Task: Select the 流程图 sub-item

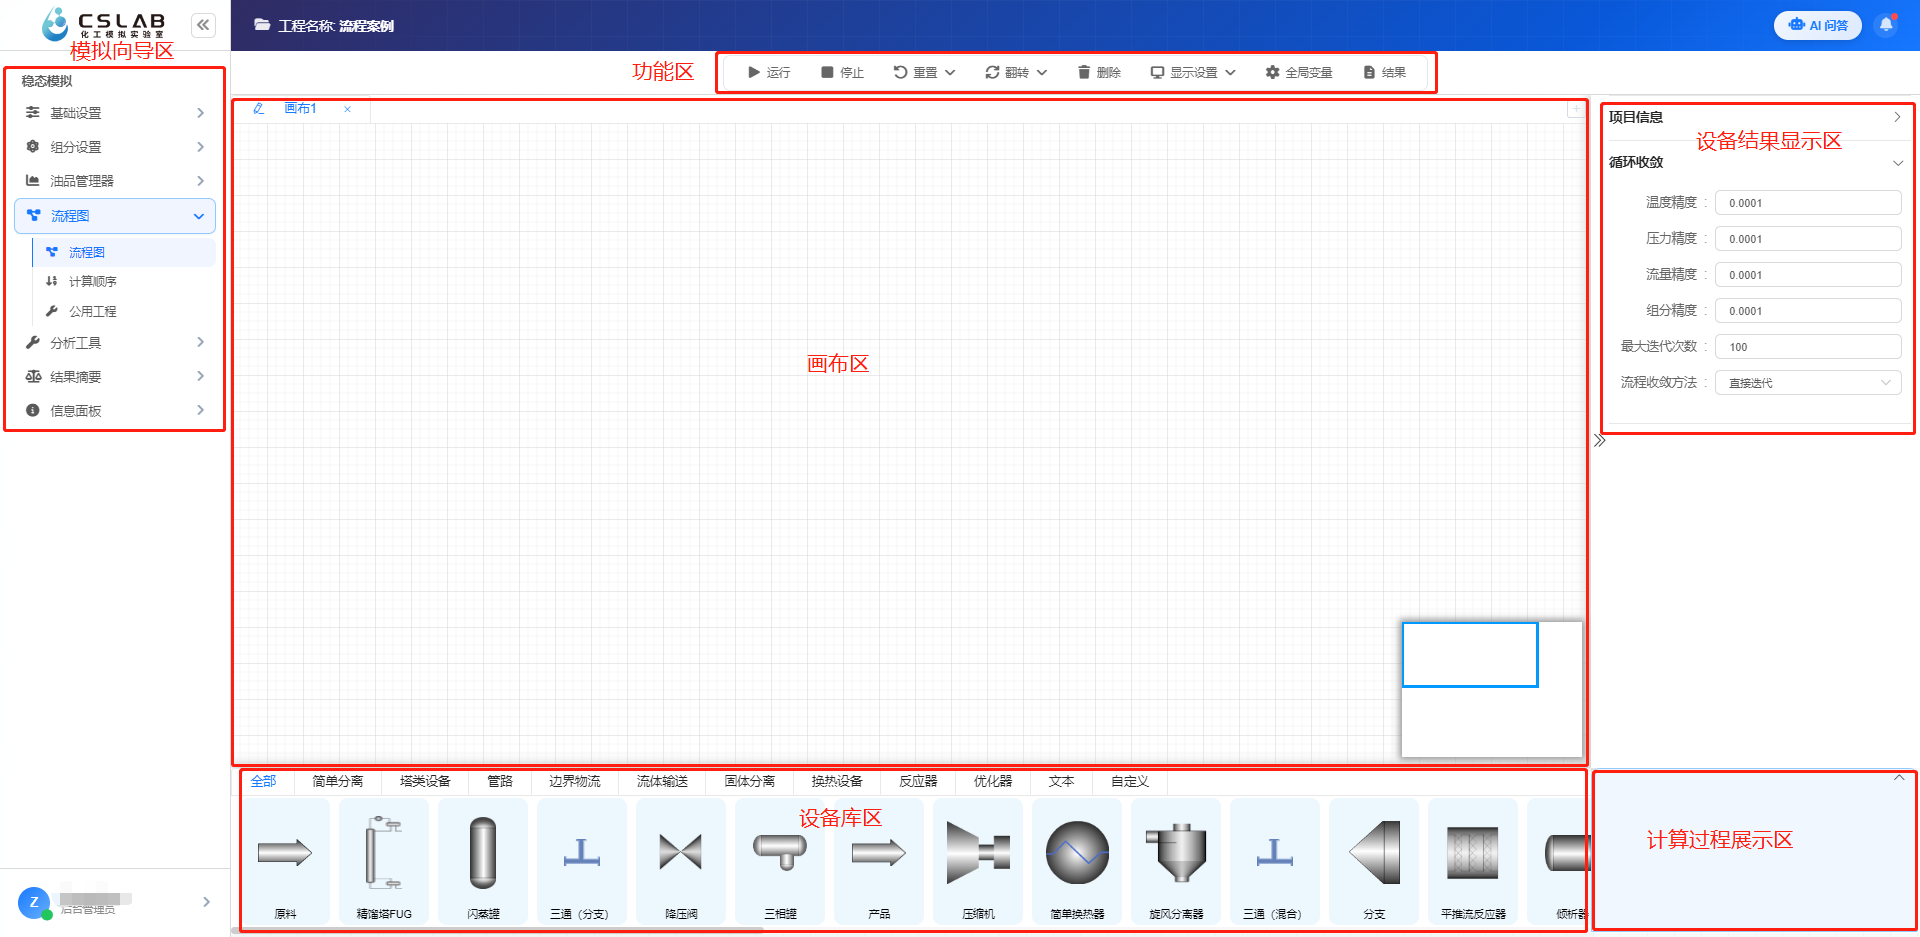Action: (124, 252)
